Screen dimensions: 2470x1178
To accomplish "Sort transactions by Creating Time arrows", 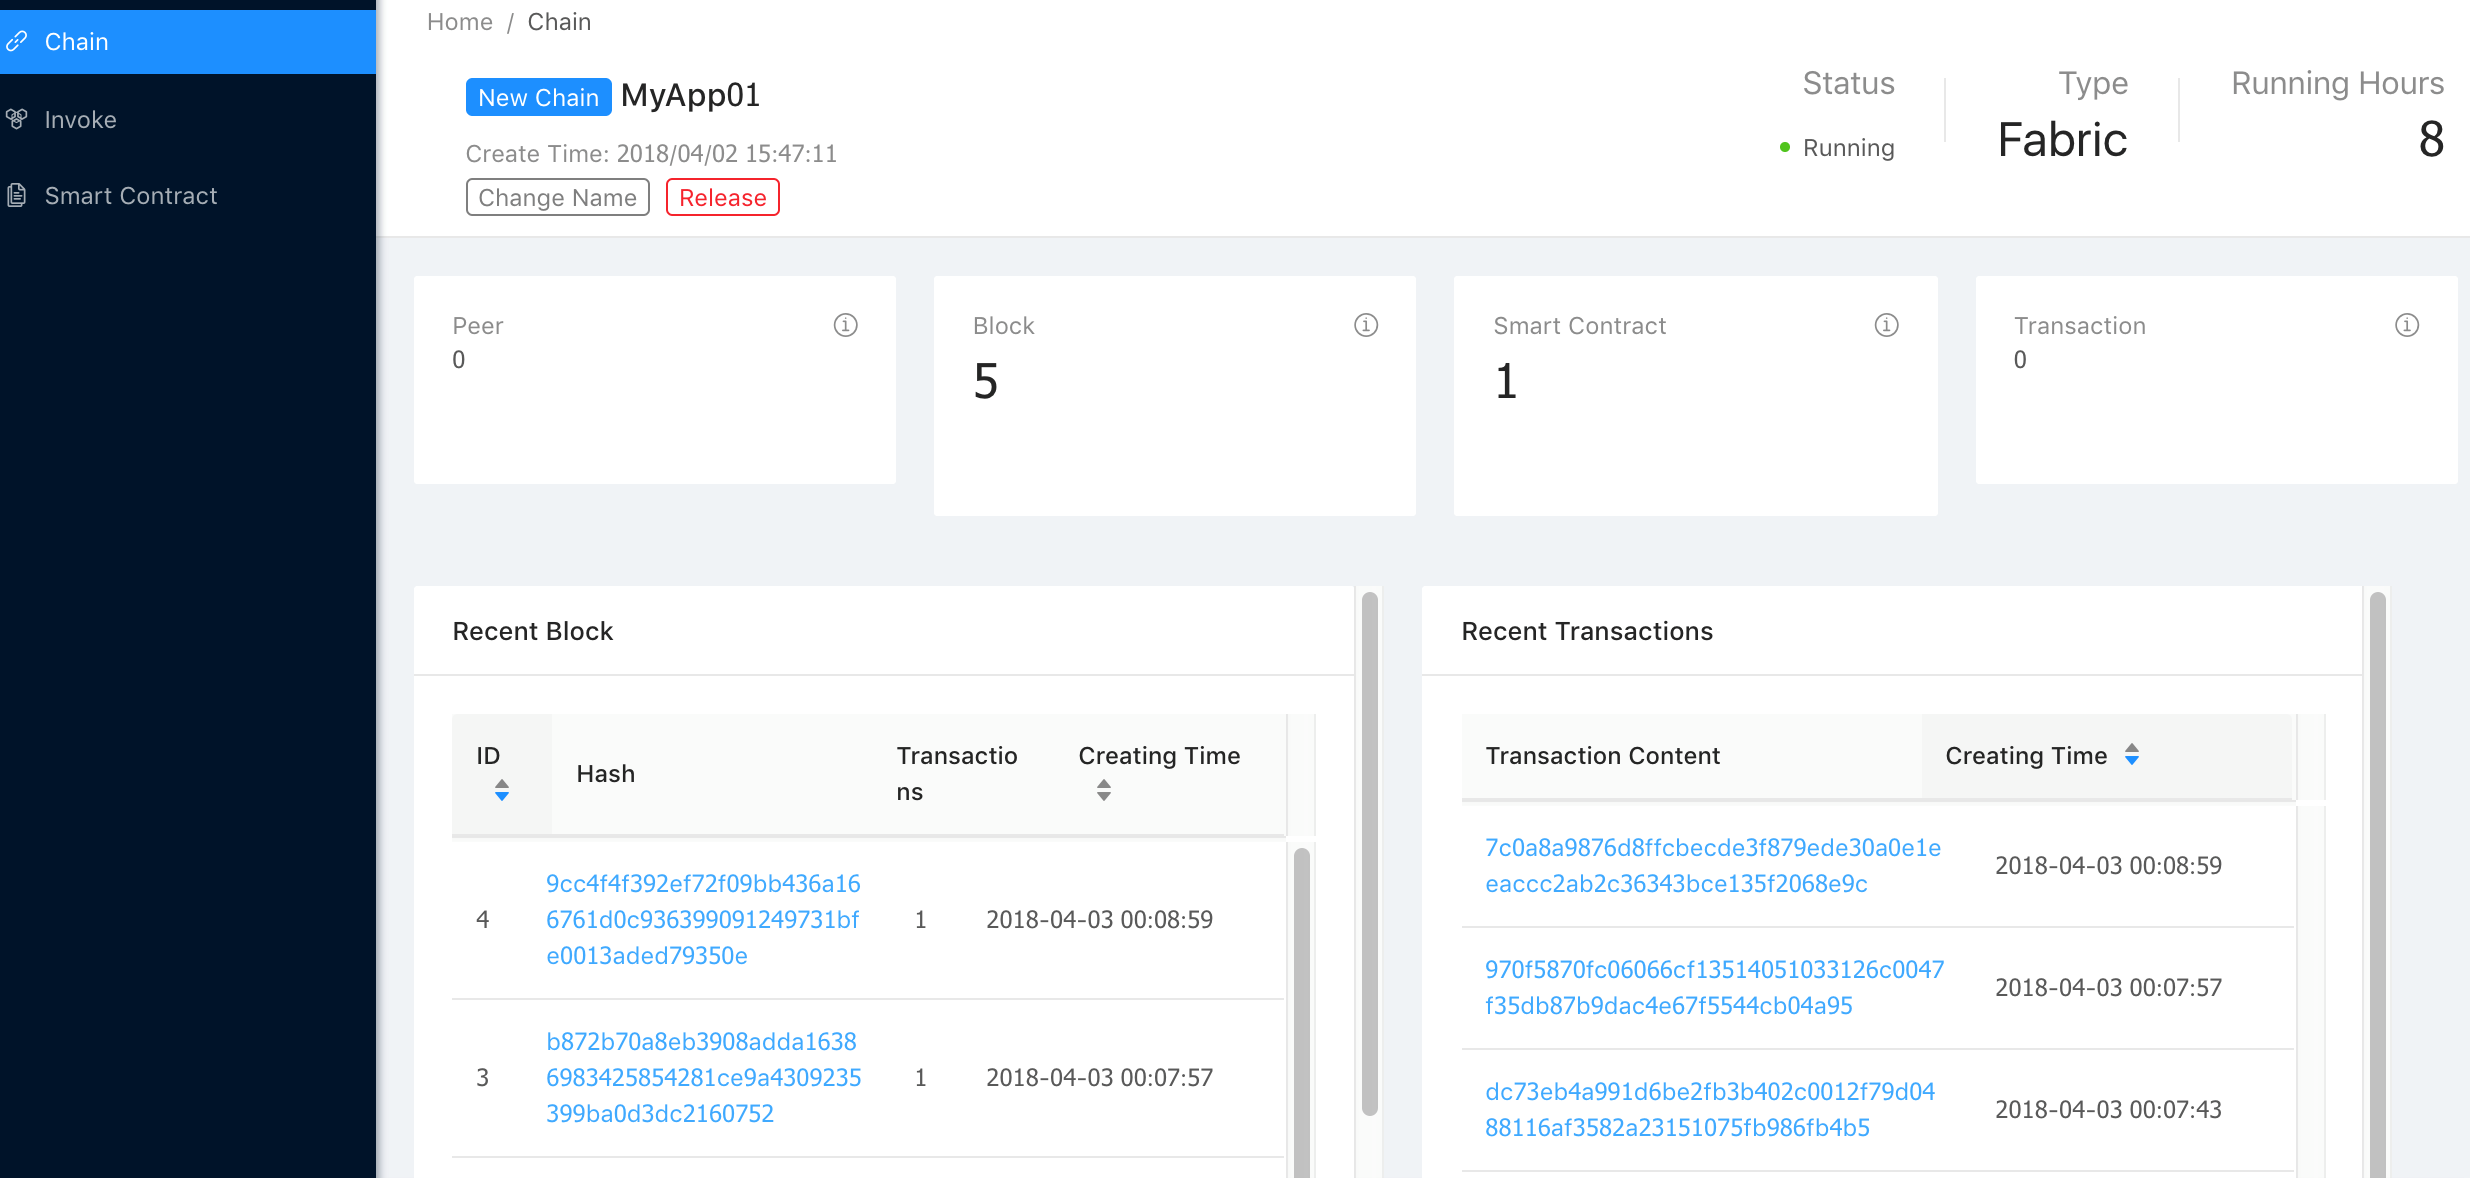I will coord(2131,755).
